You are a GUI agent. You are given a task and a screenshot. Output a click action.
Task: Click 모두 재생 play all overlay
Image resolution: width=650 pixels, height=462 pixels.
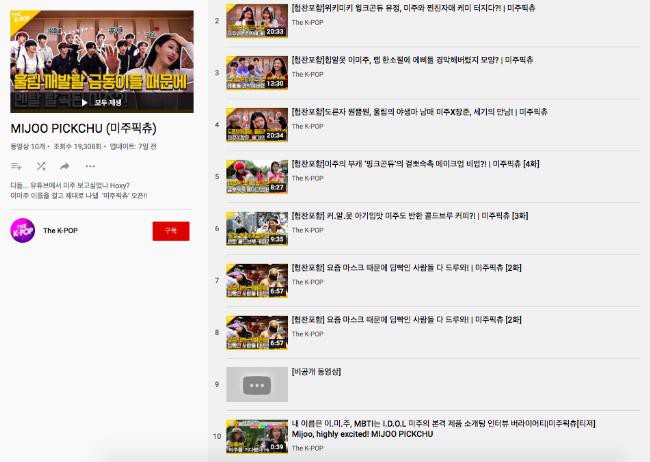tap(102, 102)
